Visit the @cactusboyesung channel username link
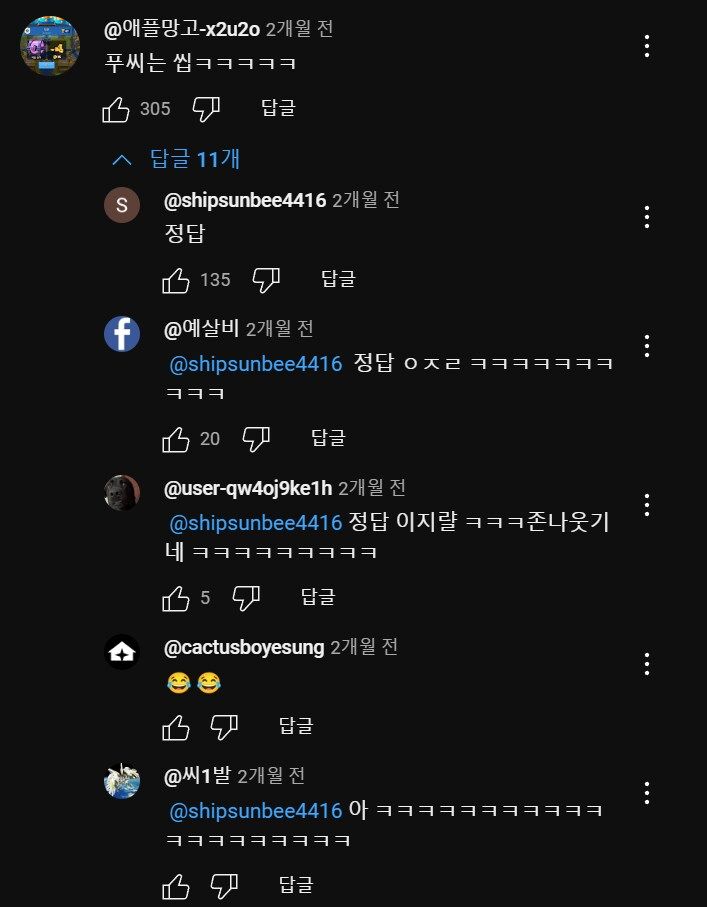 pos(244,648)
